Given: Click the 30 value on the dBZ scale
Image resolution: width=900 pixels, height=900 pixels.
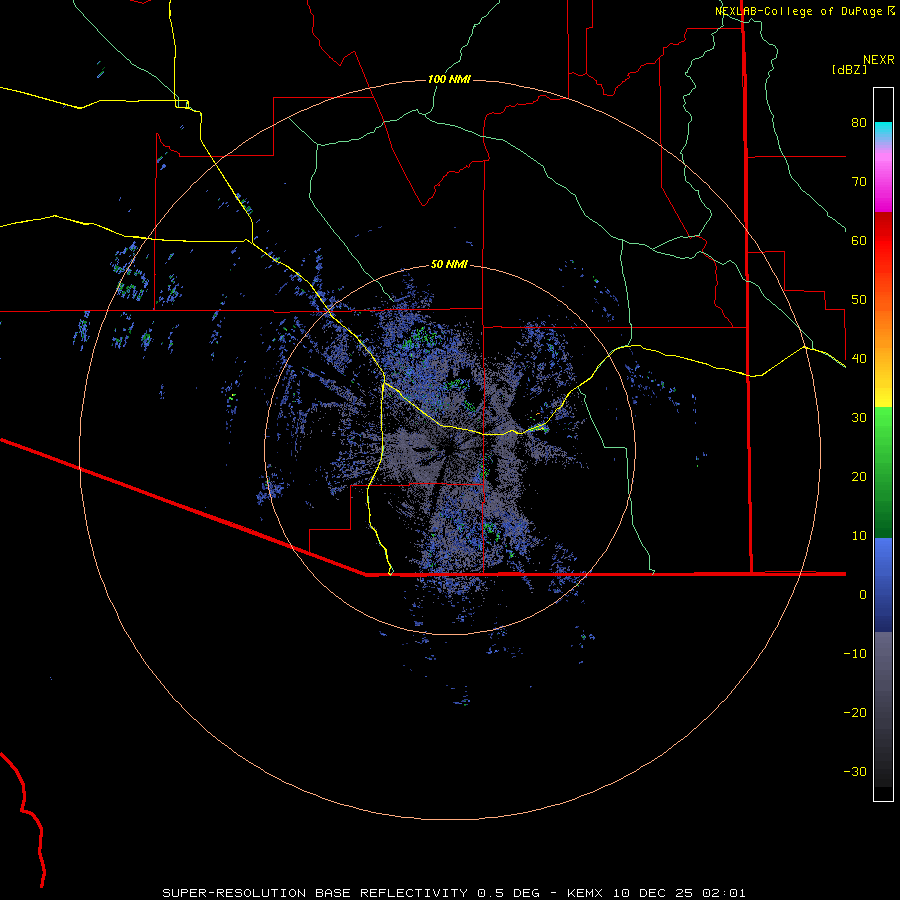Looking at the screenshot, I should click(859, 417).
